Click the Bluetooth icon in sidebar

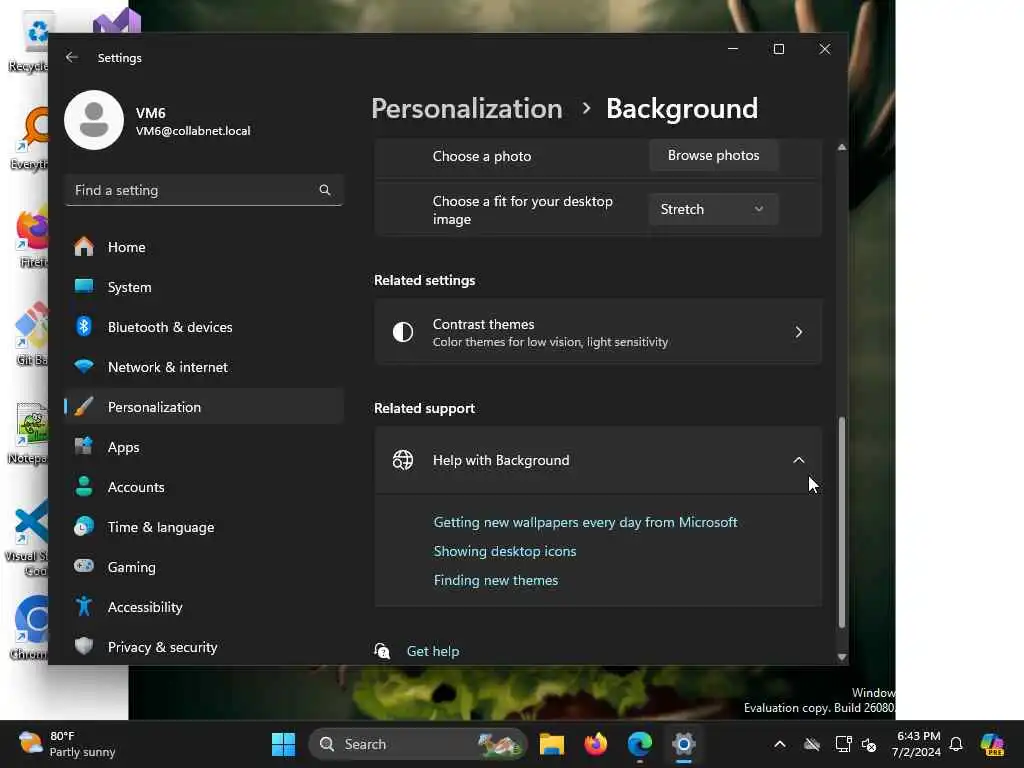(x=84, y=326)
